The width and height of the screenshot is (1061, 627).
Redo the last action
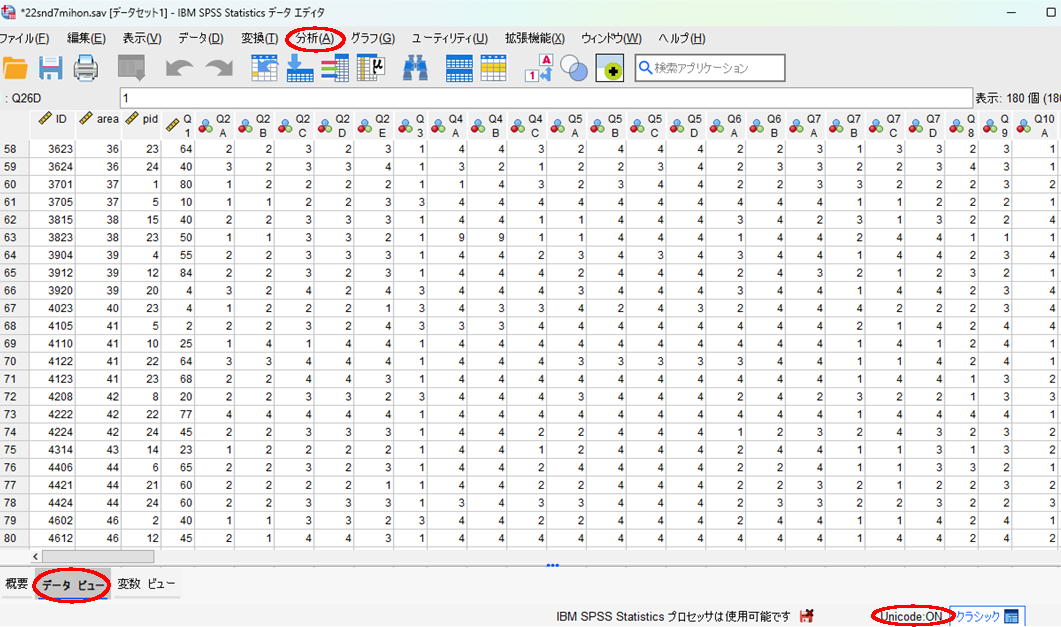219,68
